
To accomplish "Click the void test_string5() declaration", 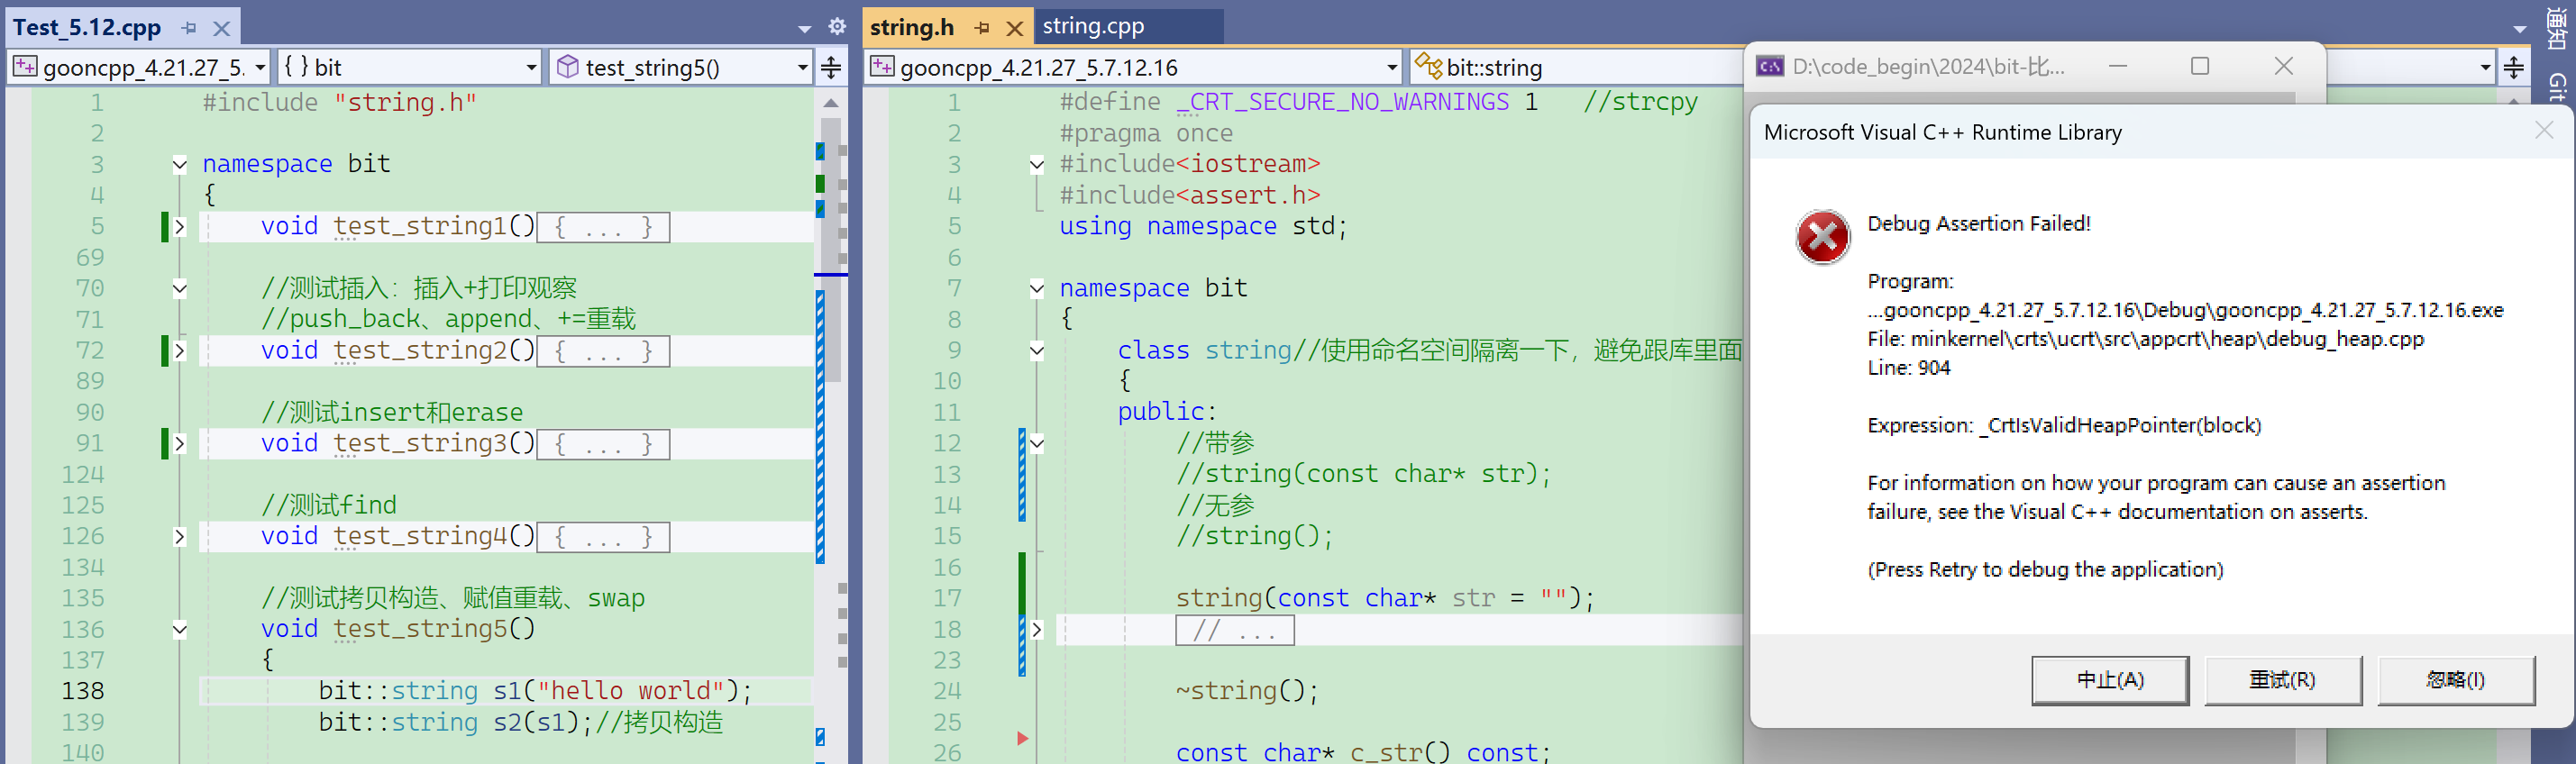I will pyautogui.click(x=398, y=629).
